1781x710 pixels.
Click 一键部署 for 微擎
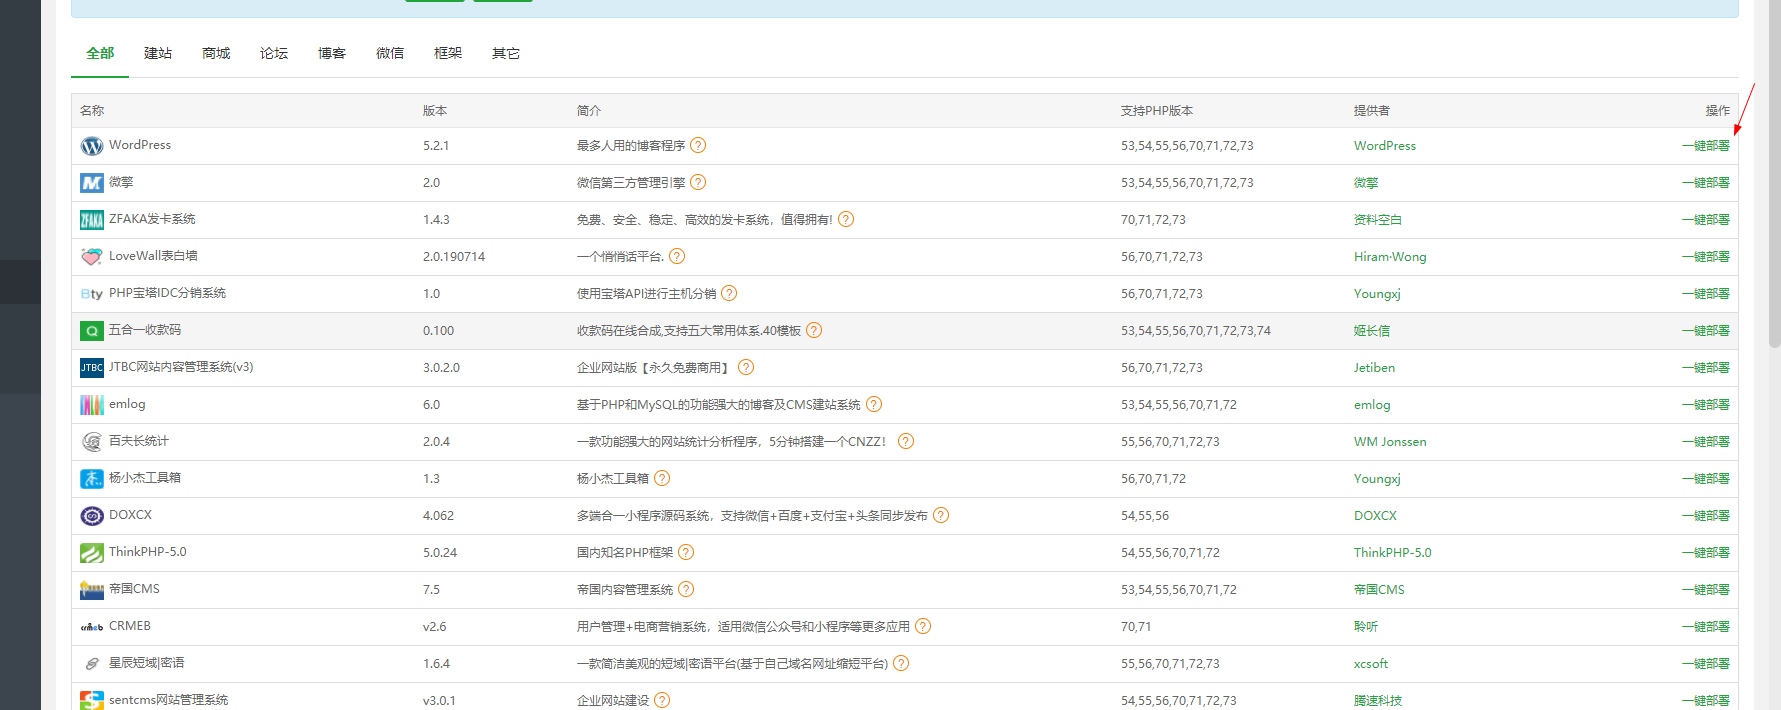[x=1706, y=183]
